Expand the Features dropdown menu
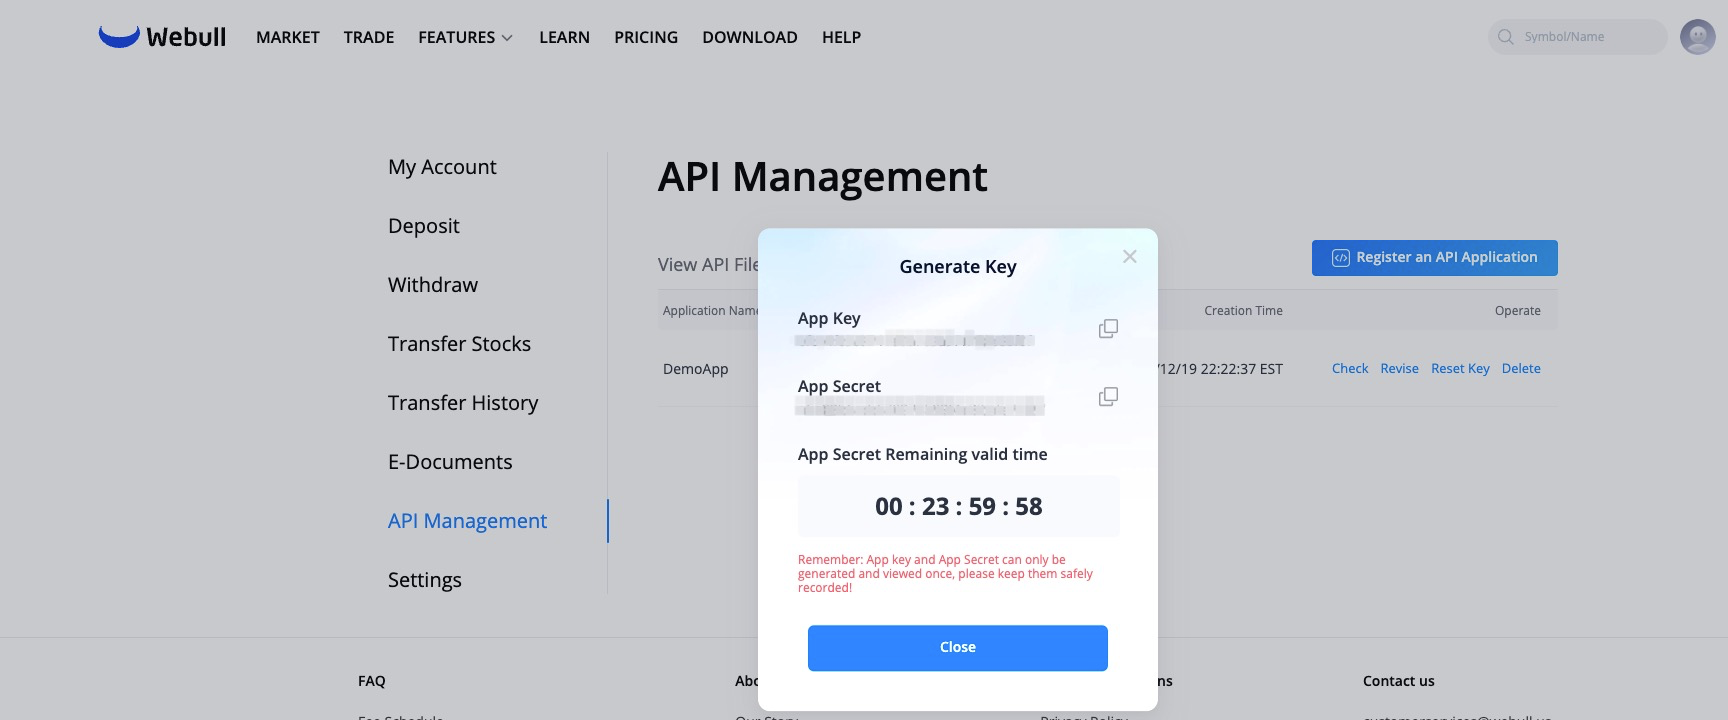Image resolution: width=1728 pixels, height=720 pixels. pyautogui.click(x=465, y=37)
